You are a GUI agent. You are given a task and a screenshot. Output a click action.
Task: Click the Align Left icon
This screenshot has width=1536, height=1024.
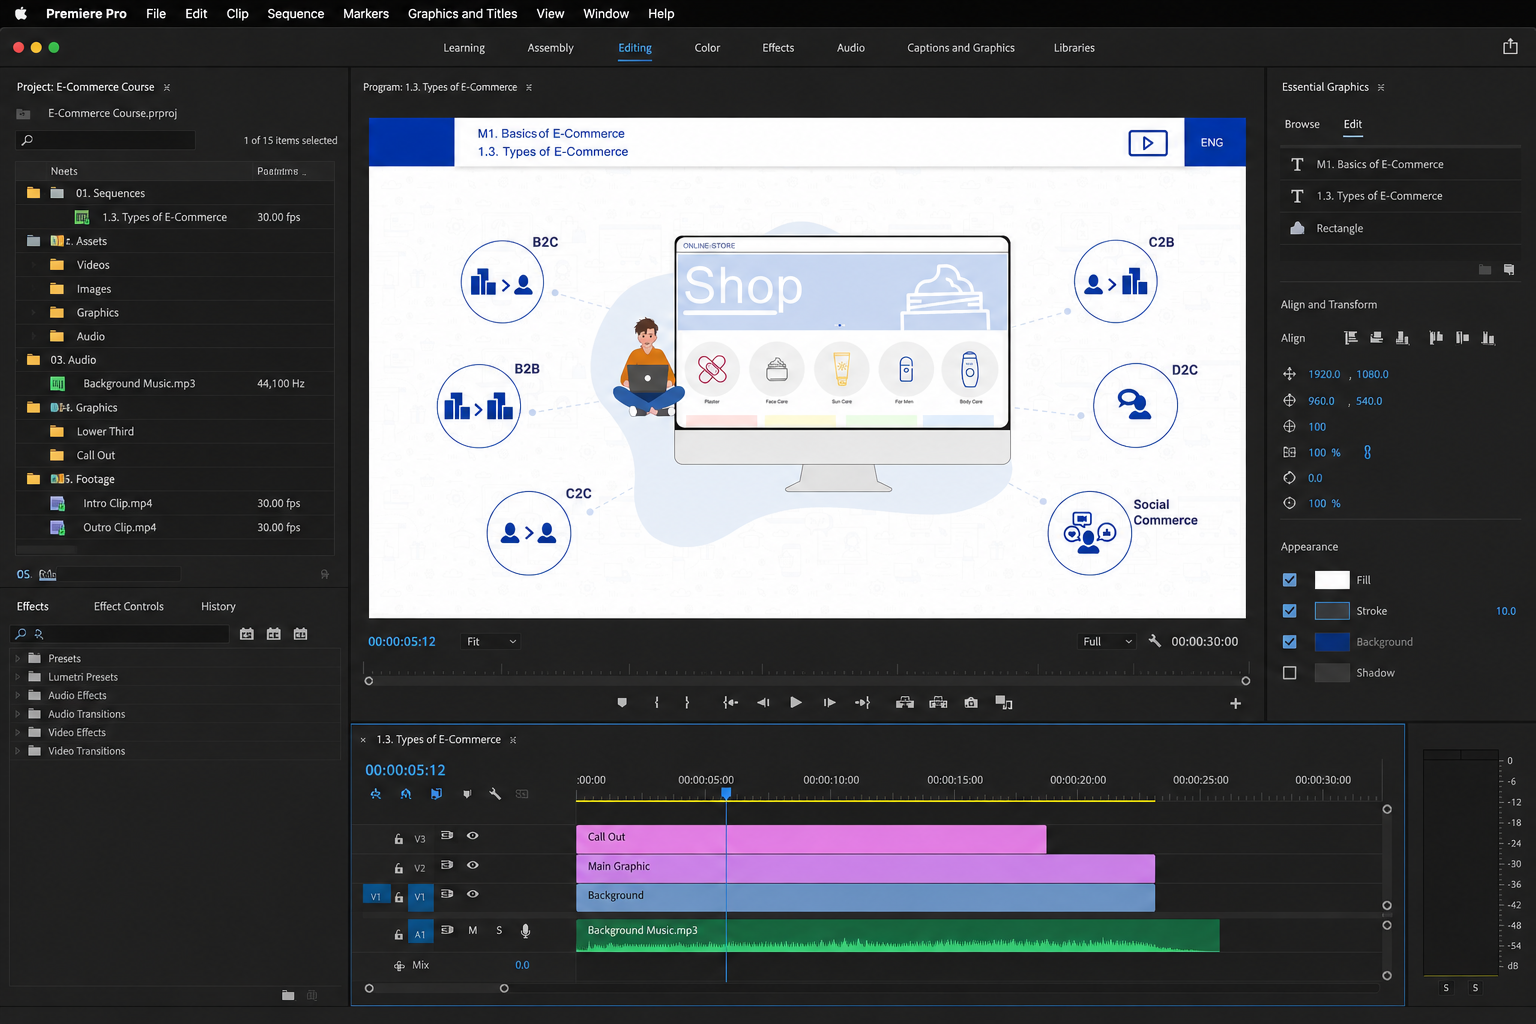click(1351, 338)
